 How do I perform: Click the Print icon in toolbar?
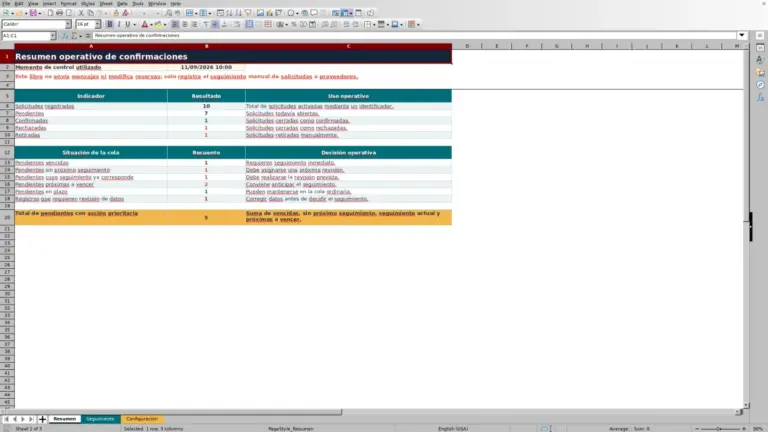(x=59, y=13)
